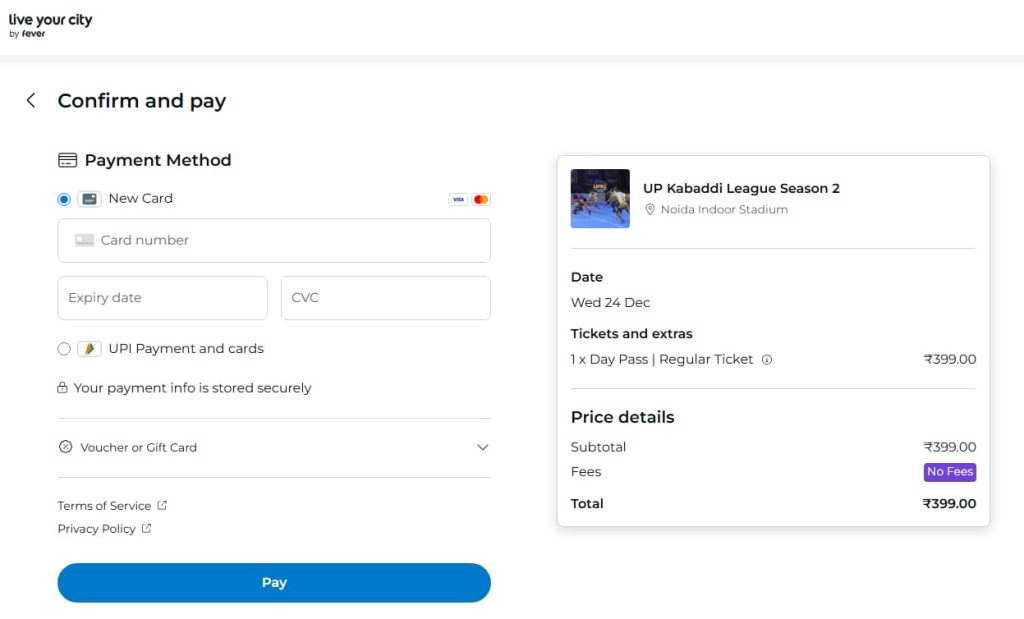
Task: Open the Expiry date field
Action: [162, 297]
